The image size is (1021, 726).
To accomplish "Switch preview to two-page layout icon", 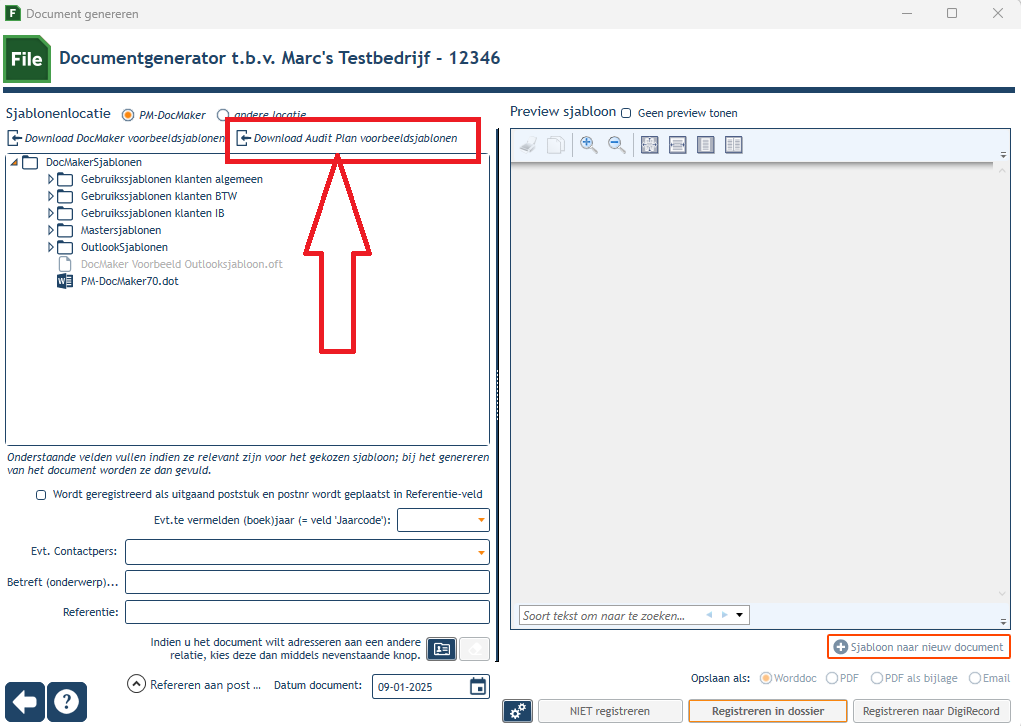I will coord(733,145).
